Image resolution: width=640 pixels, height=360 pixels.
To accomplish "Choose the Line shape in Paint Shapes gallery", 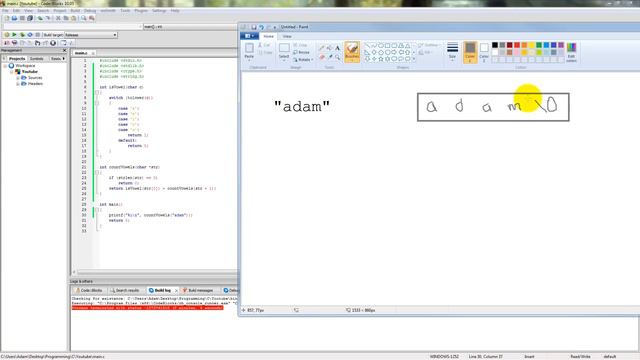I will click(x=367, y=45).
